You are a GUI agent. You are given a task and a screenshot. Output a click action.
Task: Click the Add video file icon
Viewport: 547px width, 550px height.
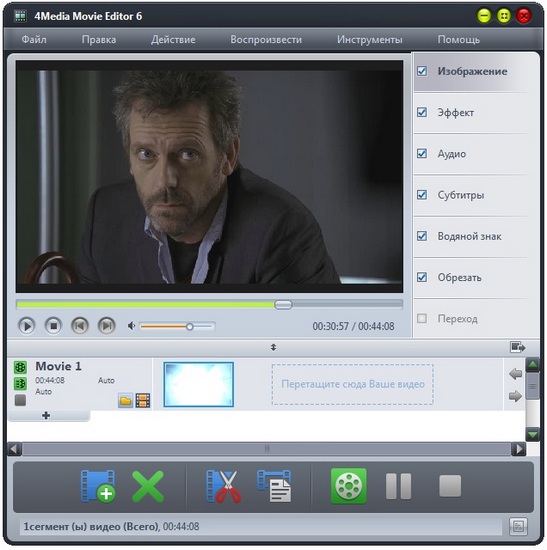pos(98,486)
